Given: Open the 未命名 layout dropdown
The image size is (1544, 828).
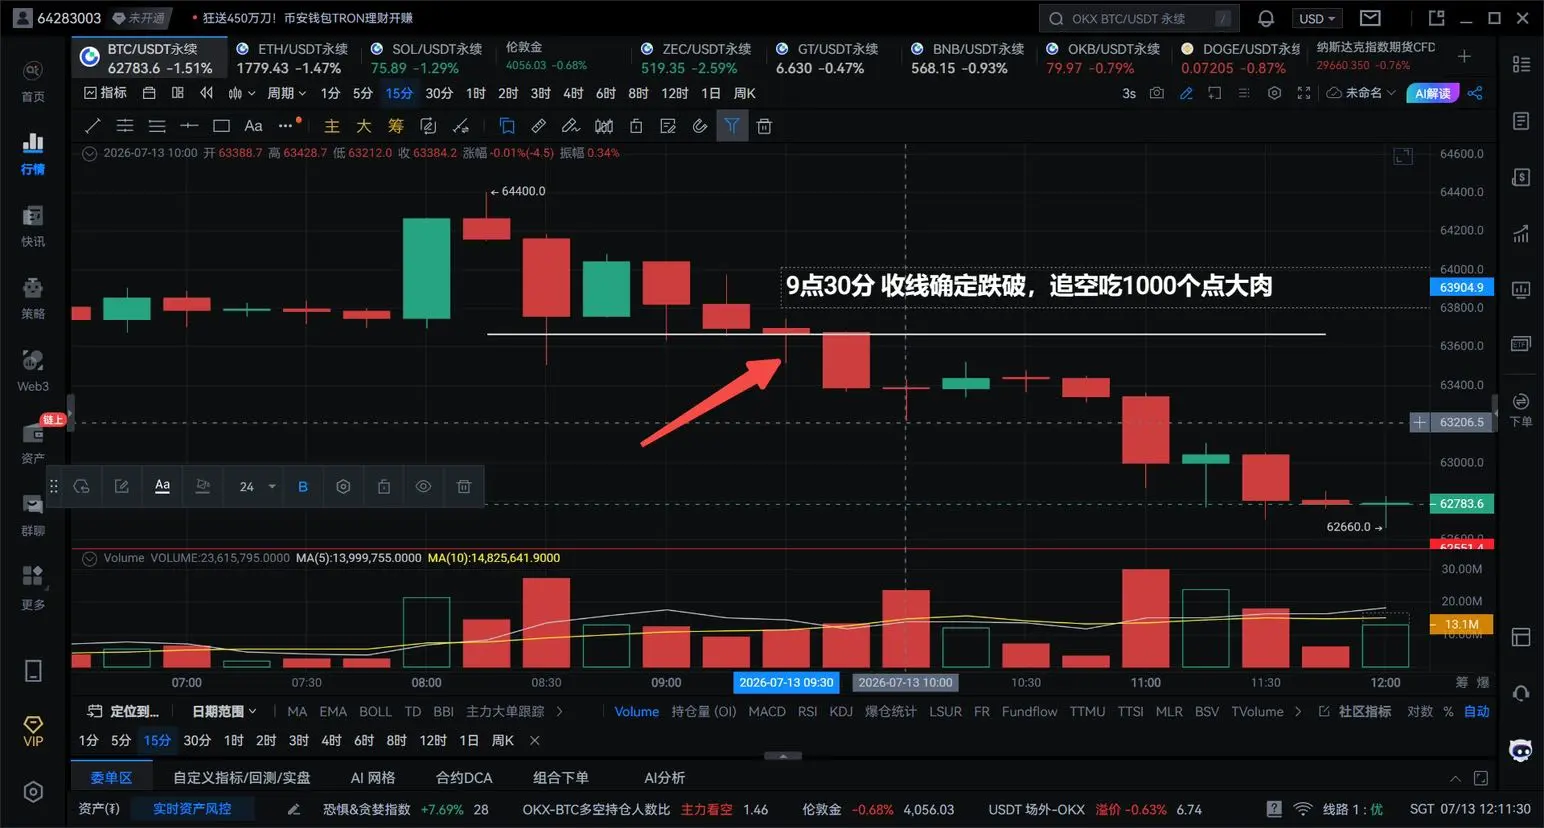Looking at the screenshot, I should point(1361,93).
